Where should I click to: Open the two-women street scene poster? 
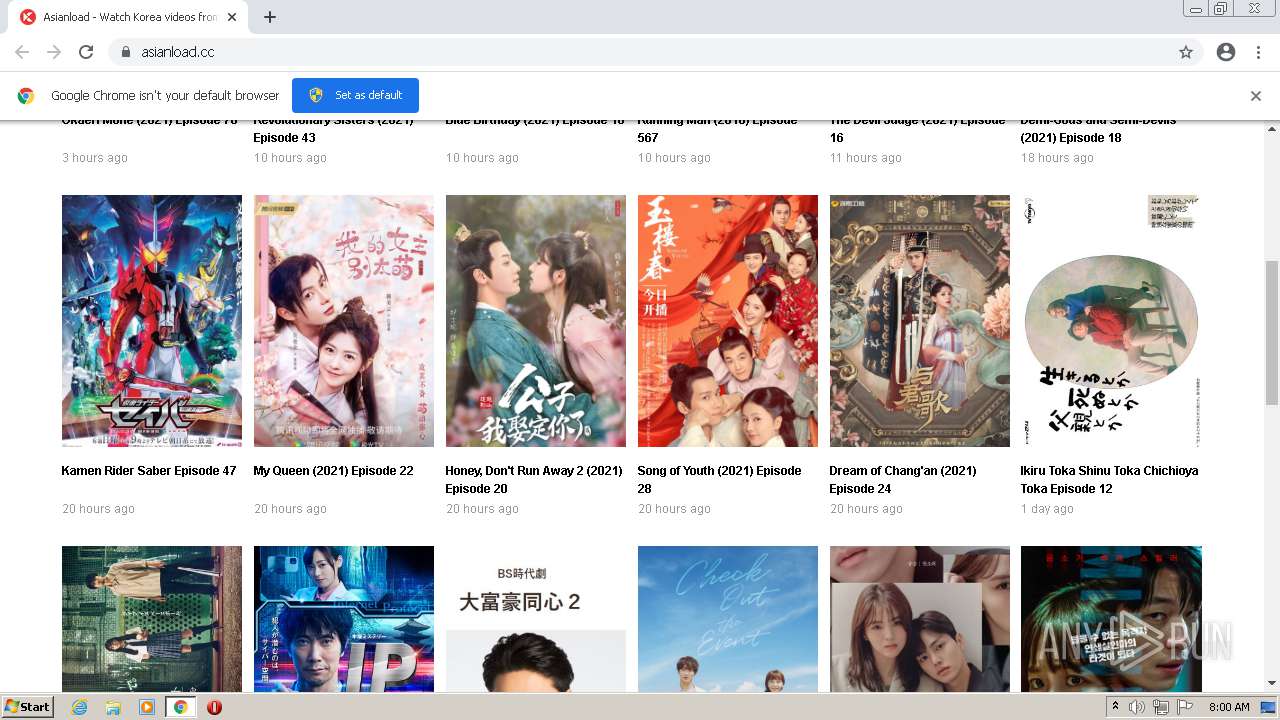(152, 619)
